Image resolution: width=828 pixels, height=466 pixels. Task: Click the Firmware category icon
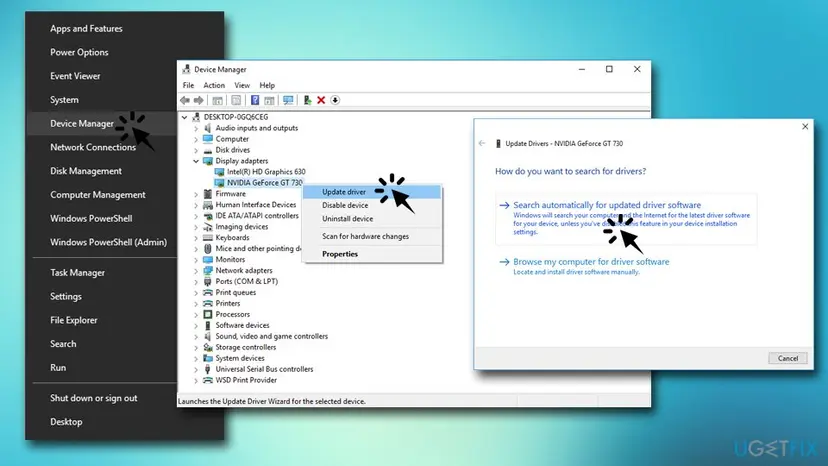pyautogui.click(x=208, y=194)
